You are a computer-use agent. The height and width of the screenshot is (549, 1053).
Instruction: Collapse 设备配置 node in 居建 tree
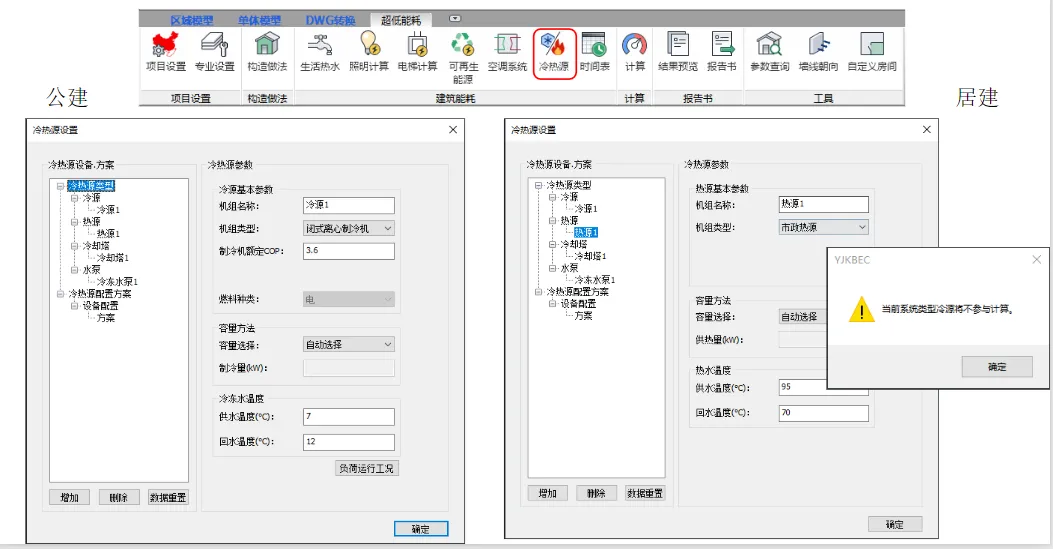552,303
